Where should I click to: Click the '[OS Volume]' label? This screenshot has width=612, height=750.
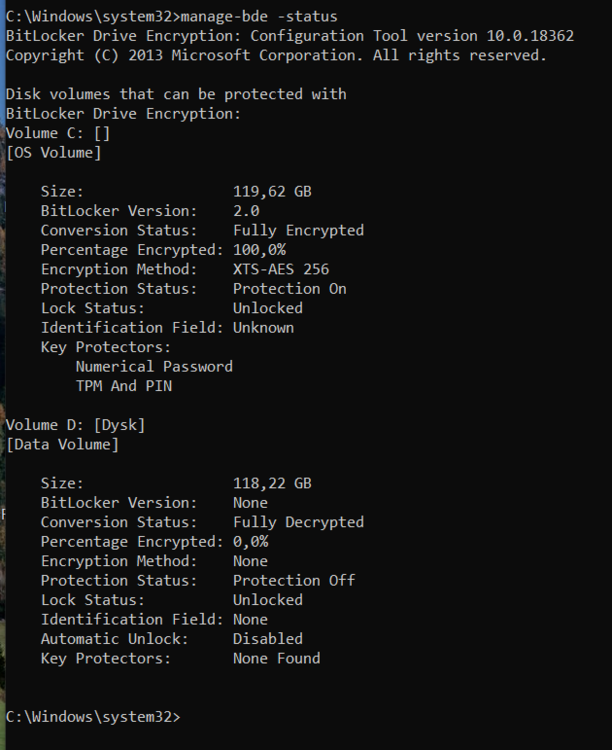[54, 153]
